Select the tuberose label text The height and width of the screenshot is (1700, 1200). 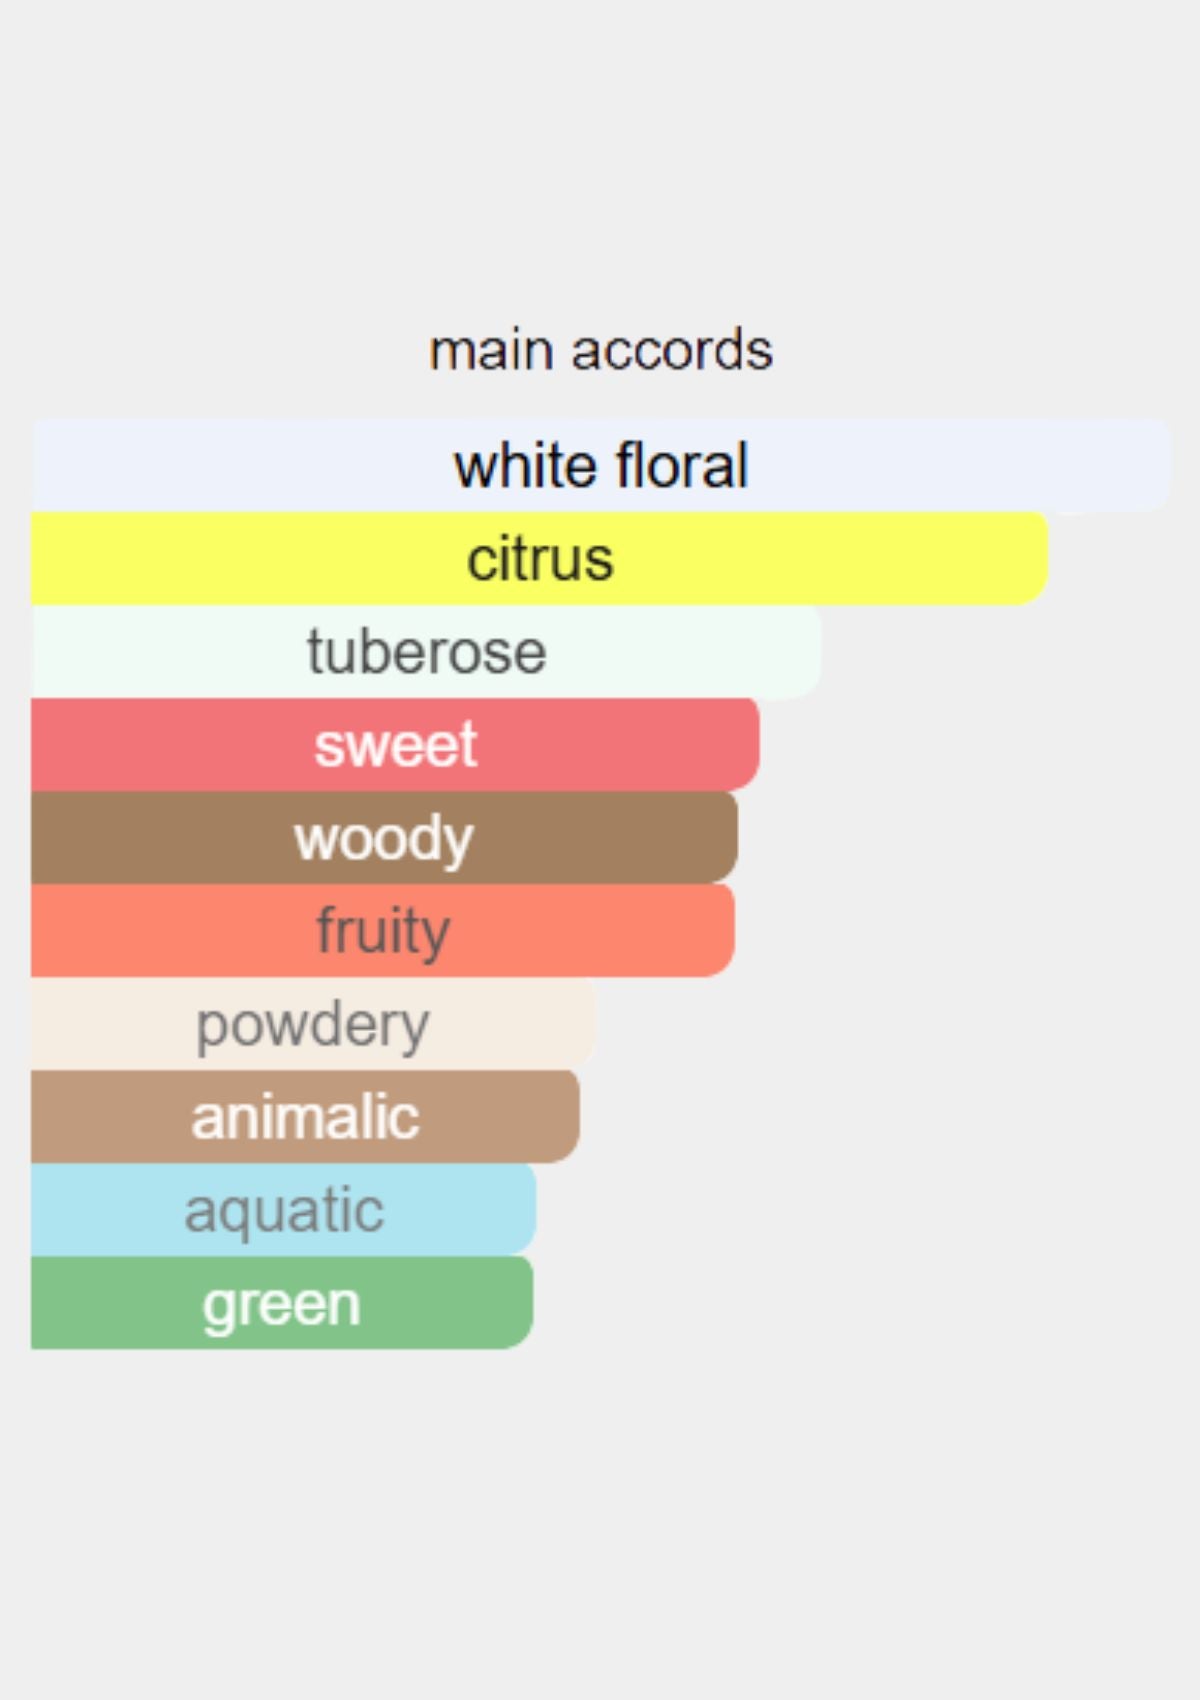426,652
